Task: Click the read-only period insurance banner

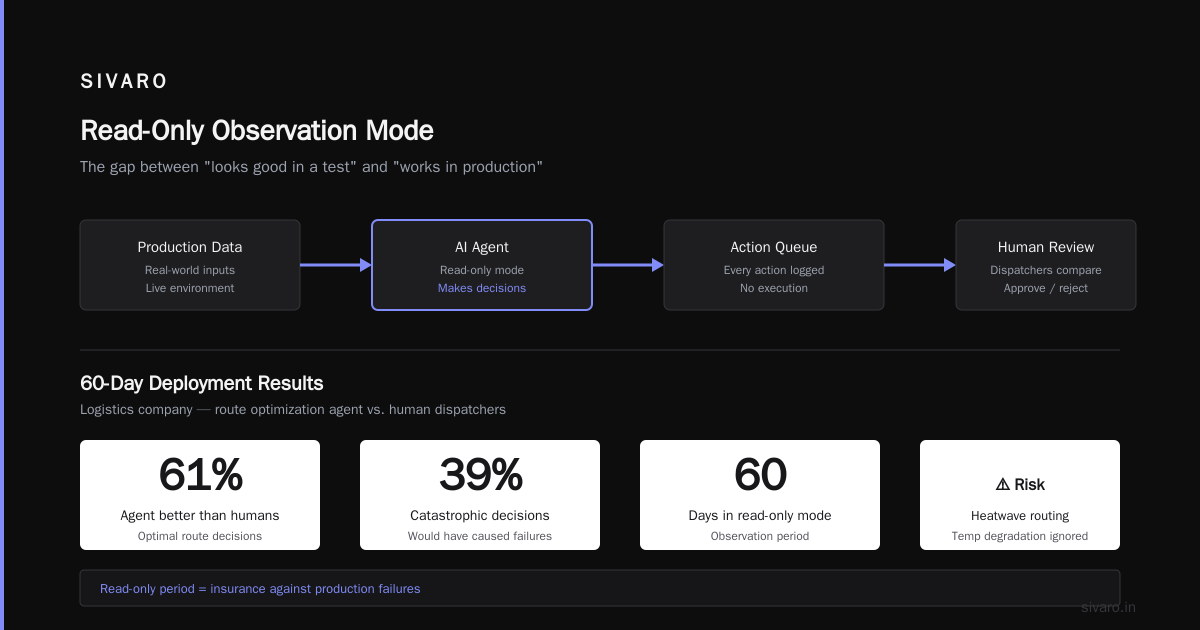Action: tap(600, 588)
